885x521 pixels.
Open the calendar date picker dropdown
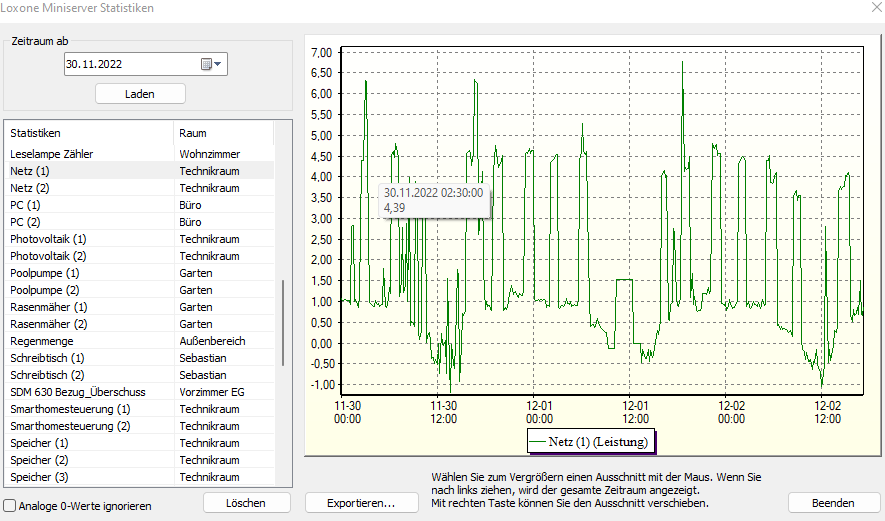pyautogui.click(x=213, y=64)
